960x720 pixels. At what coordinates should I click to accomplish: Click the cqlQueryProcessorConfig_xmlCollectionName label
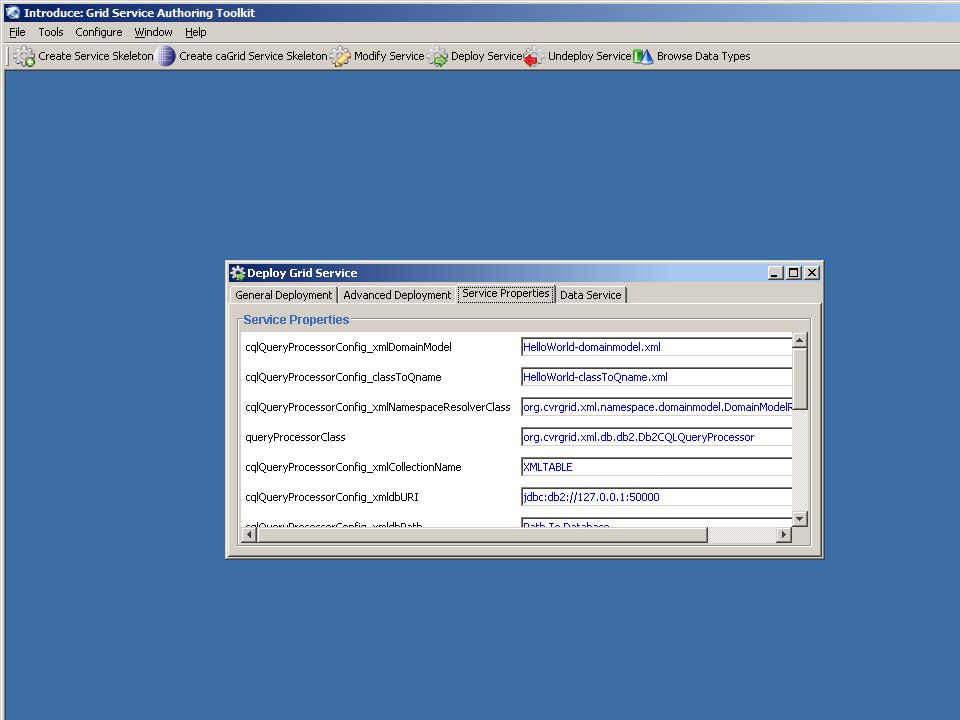pos(353,467)
